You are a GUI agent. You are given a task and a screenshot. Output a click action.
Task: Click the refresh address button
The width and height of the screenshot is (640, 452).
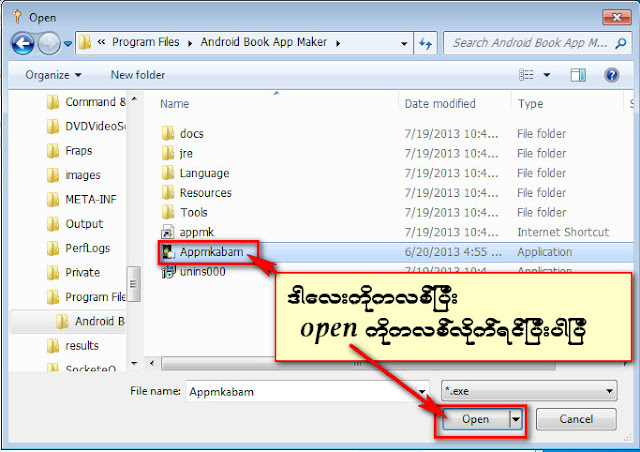tap(425, 43)
